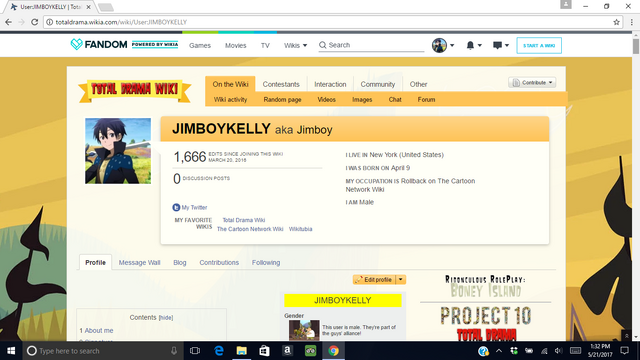640x360 pixels.
Task: Open the Action Center notification icon
Action: [624, 351]
